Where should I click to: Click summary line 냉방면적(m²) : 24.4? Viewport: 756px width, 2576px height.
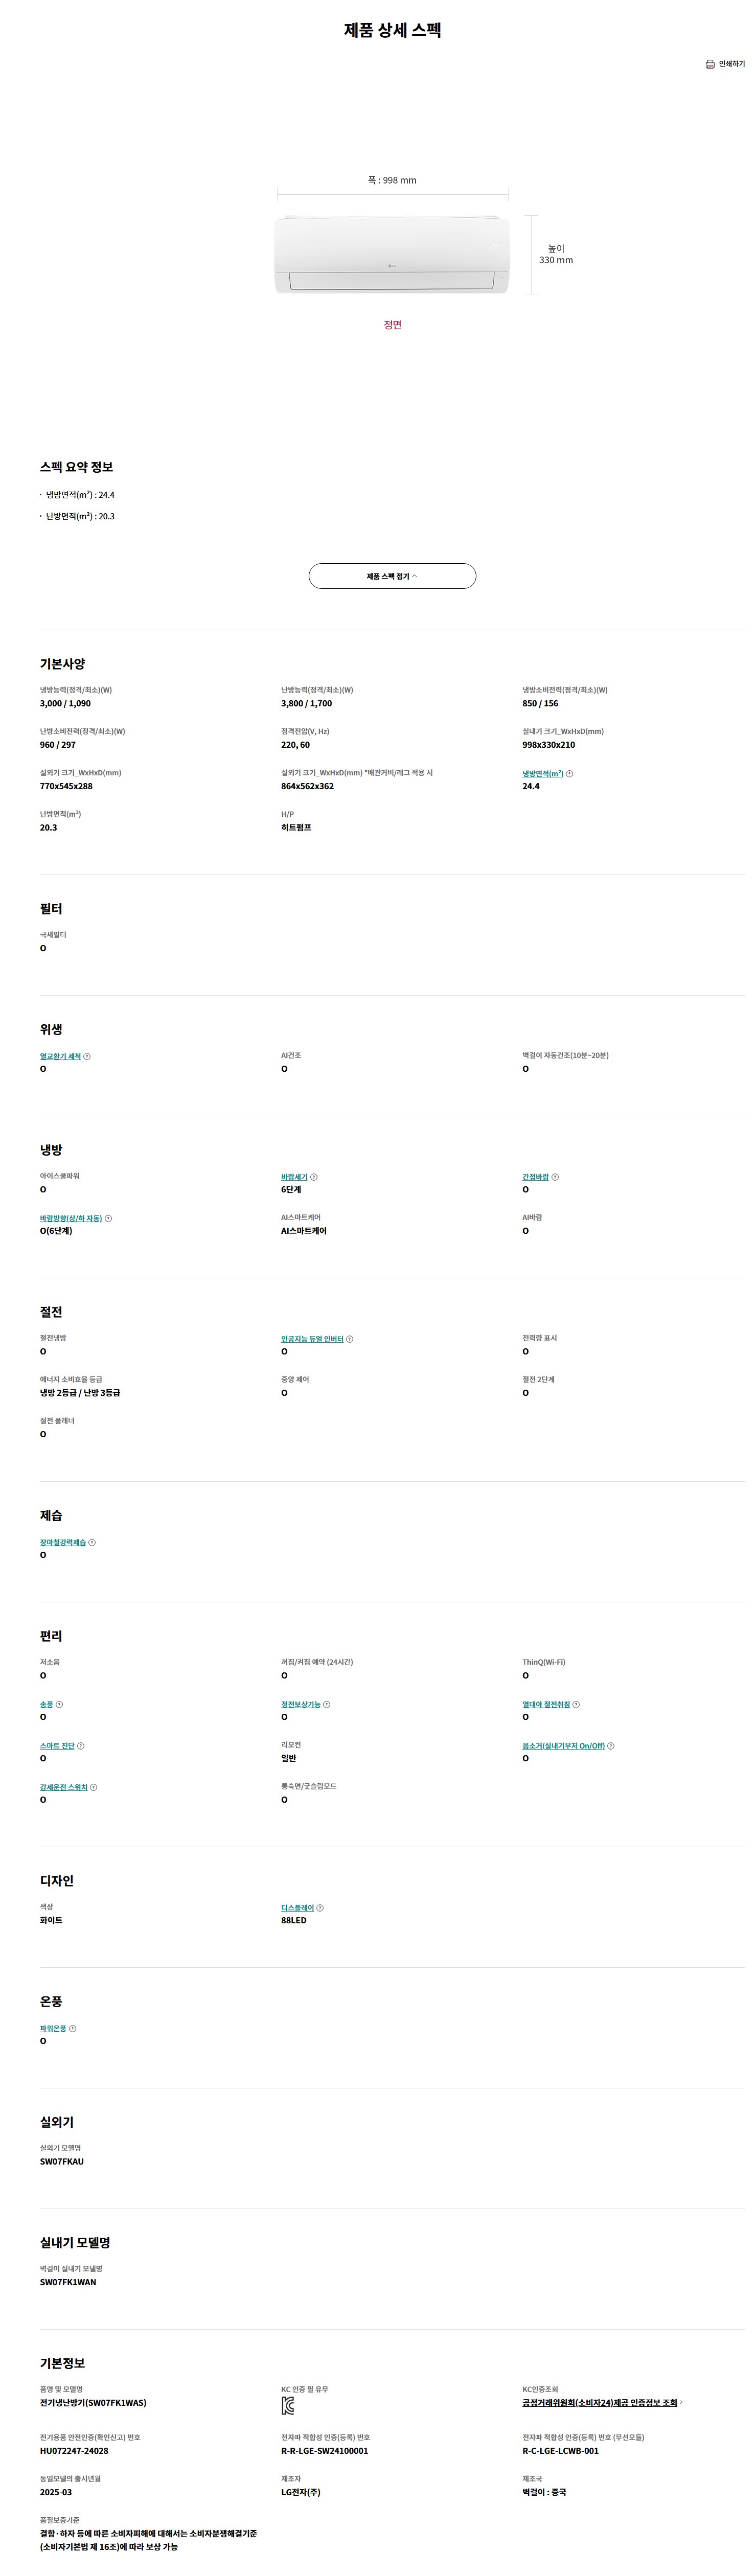tap(80, 495)
